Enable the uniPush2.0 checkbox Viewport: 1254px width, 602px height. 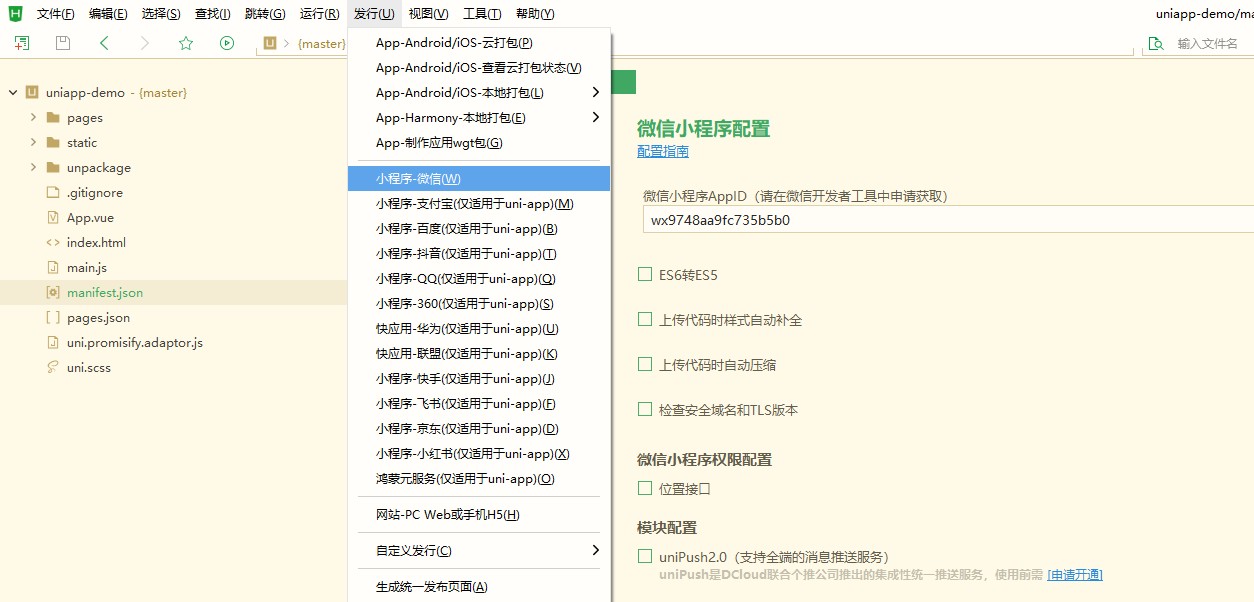tap(645, 556)
